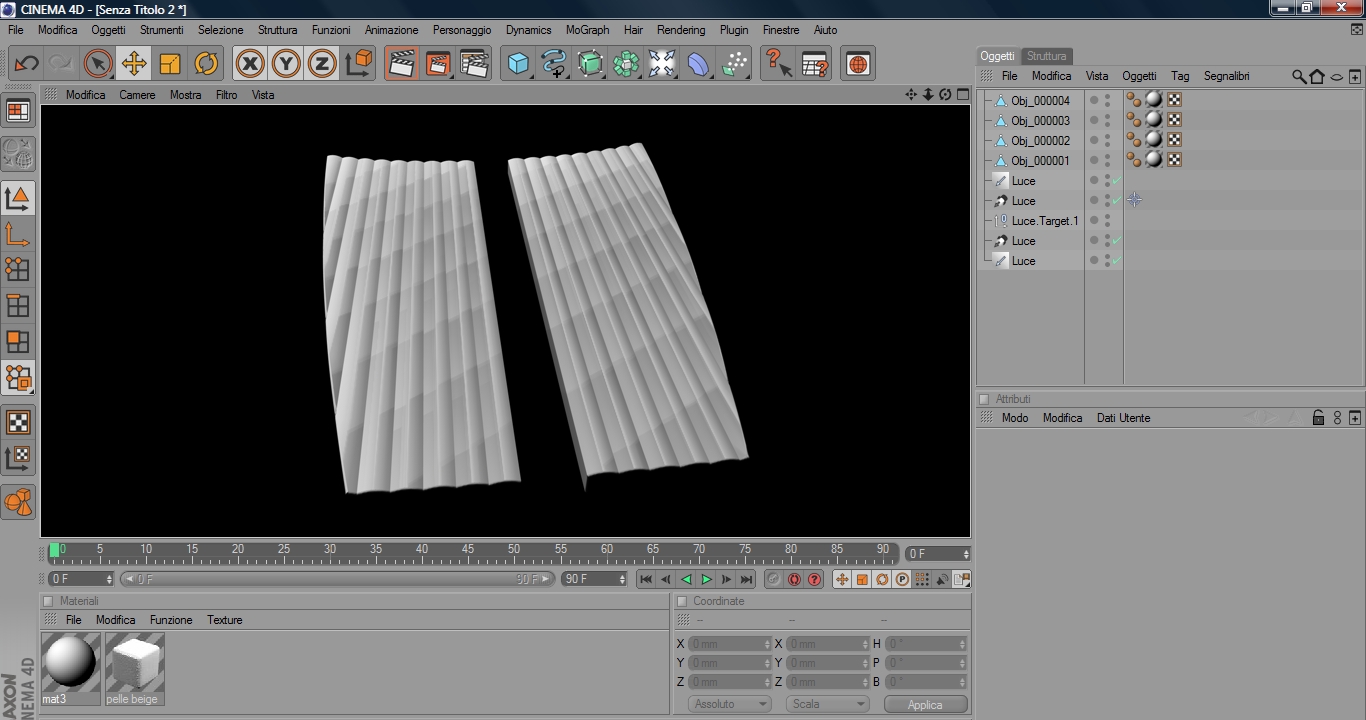Open the Scala dropdown in Coordinate
Image resolution: width=1366 pixels, height=720 pixels.
[827, 704]
